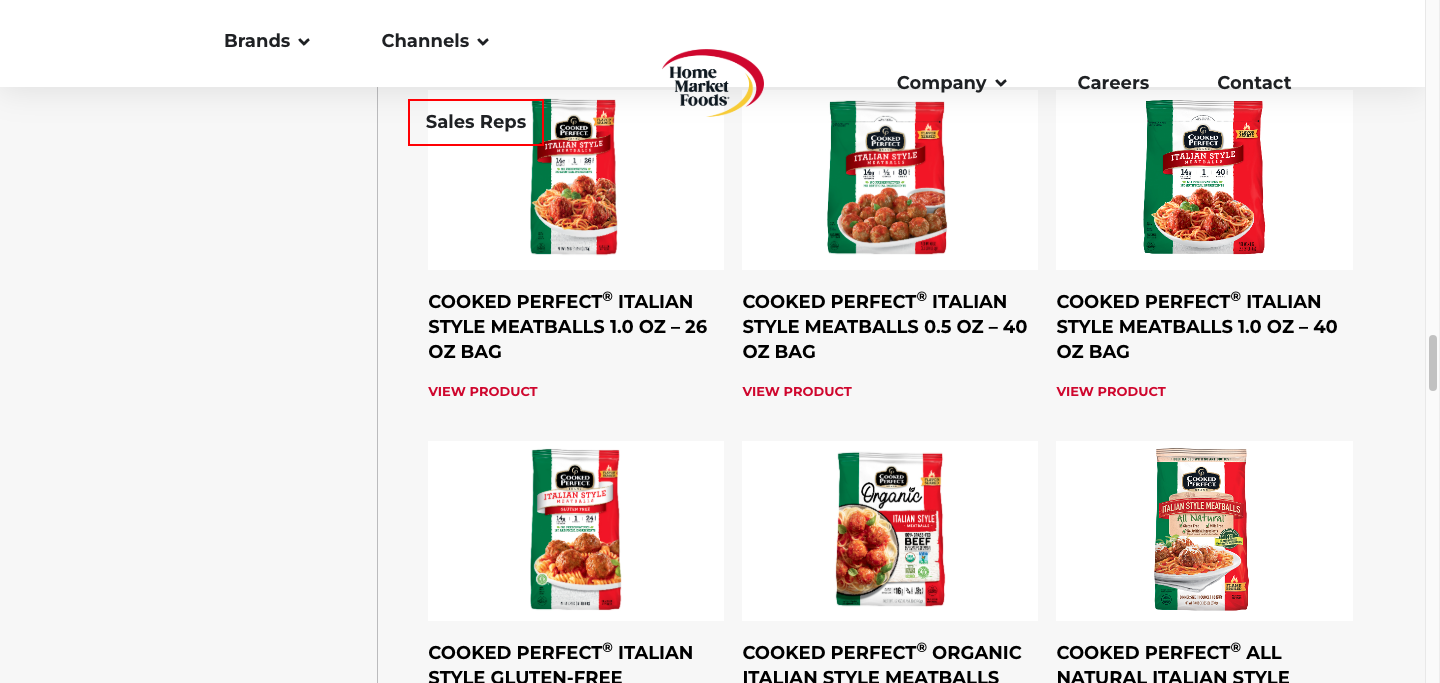The height and width of the screenshot is (683, 1440).
Task: Click the Organic Italian Style meatballs image
Action: (889, 530)
